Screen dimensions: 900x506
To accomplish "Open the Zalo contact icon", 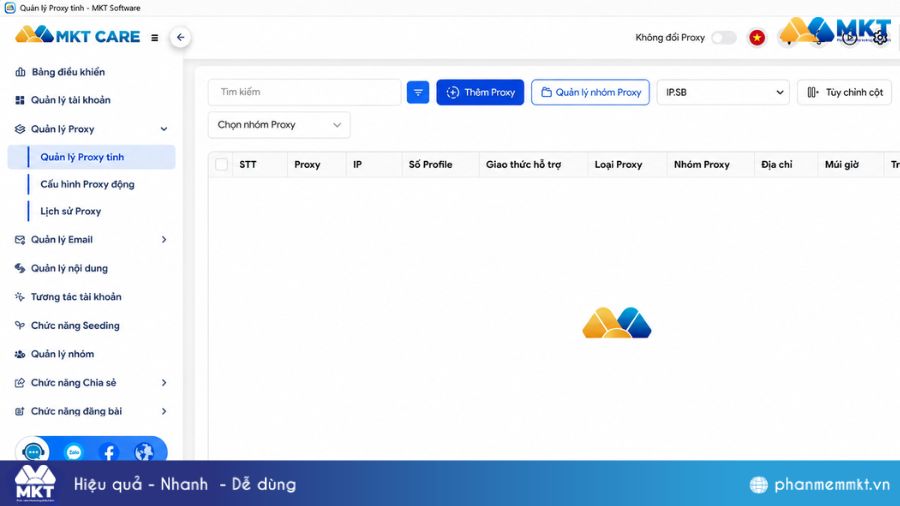I will pos(73,451).
